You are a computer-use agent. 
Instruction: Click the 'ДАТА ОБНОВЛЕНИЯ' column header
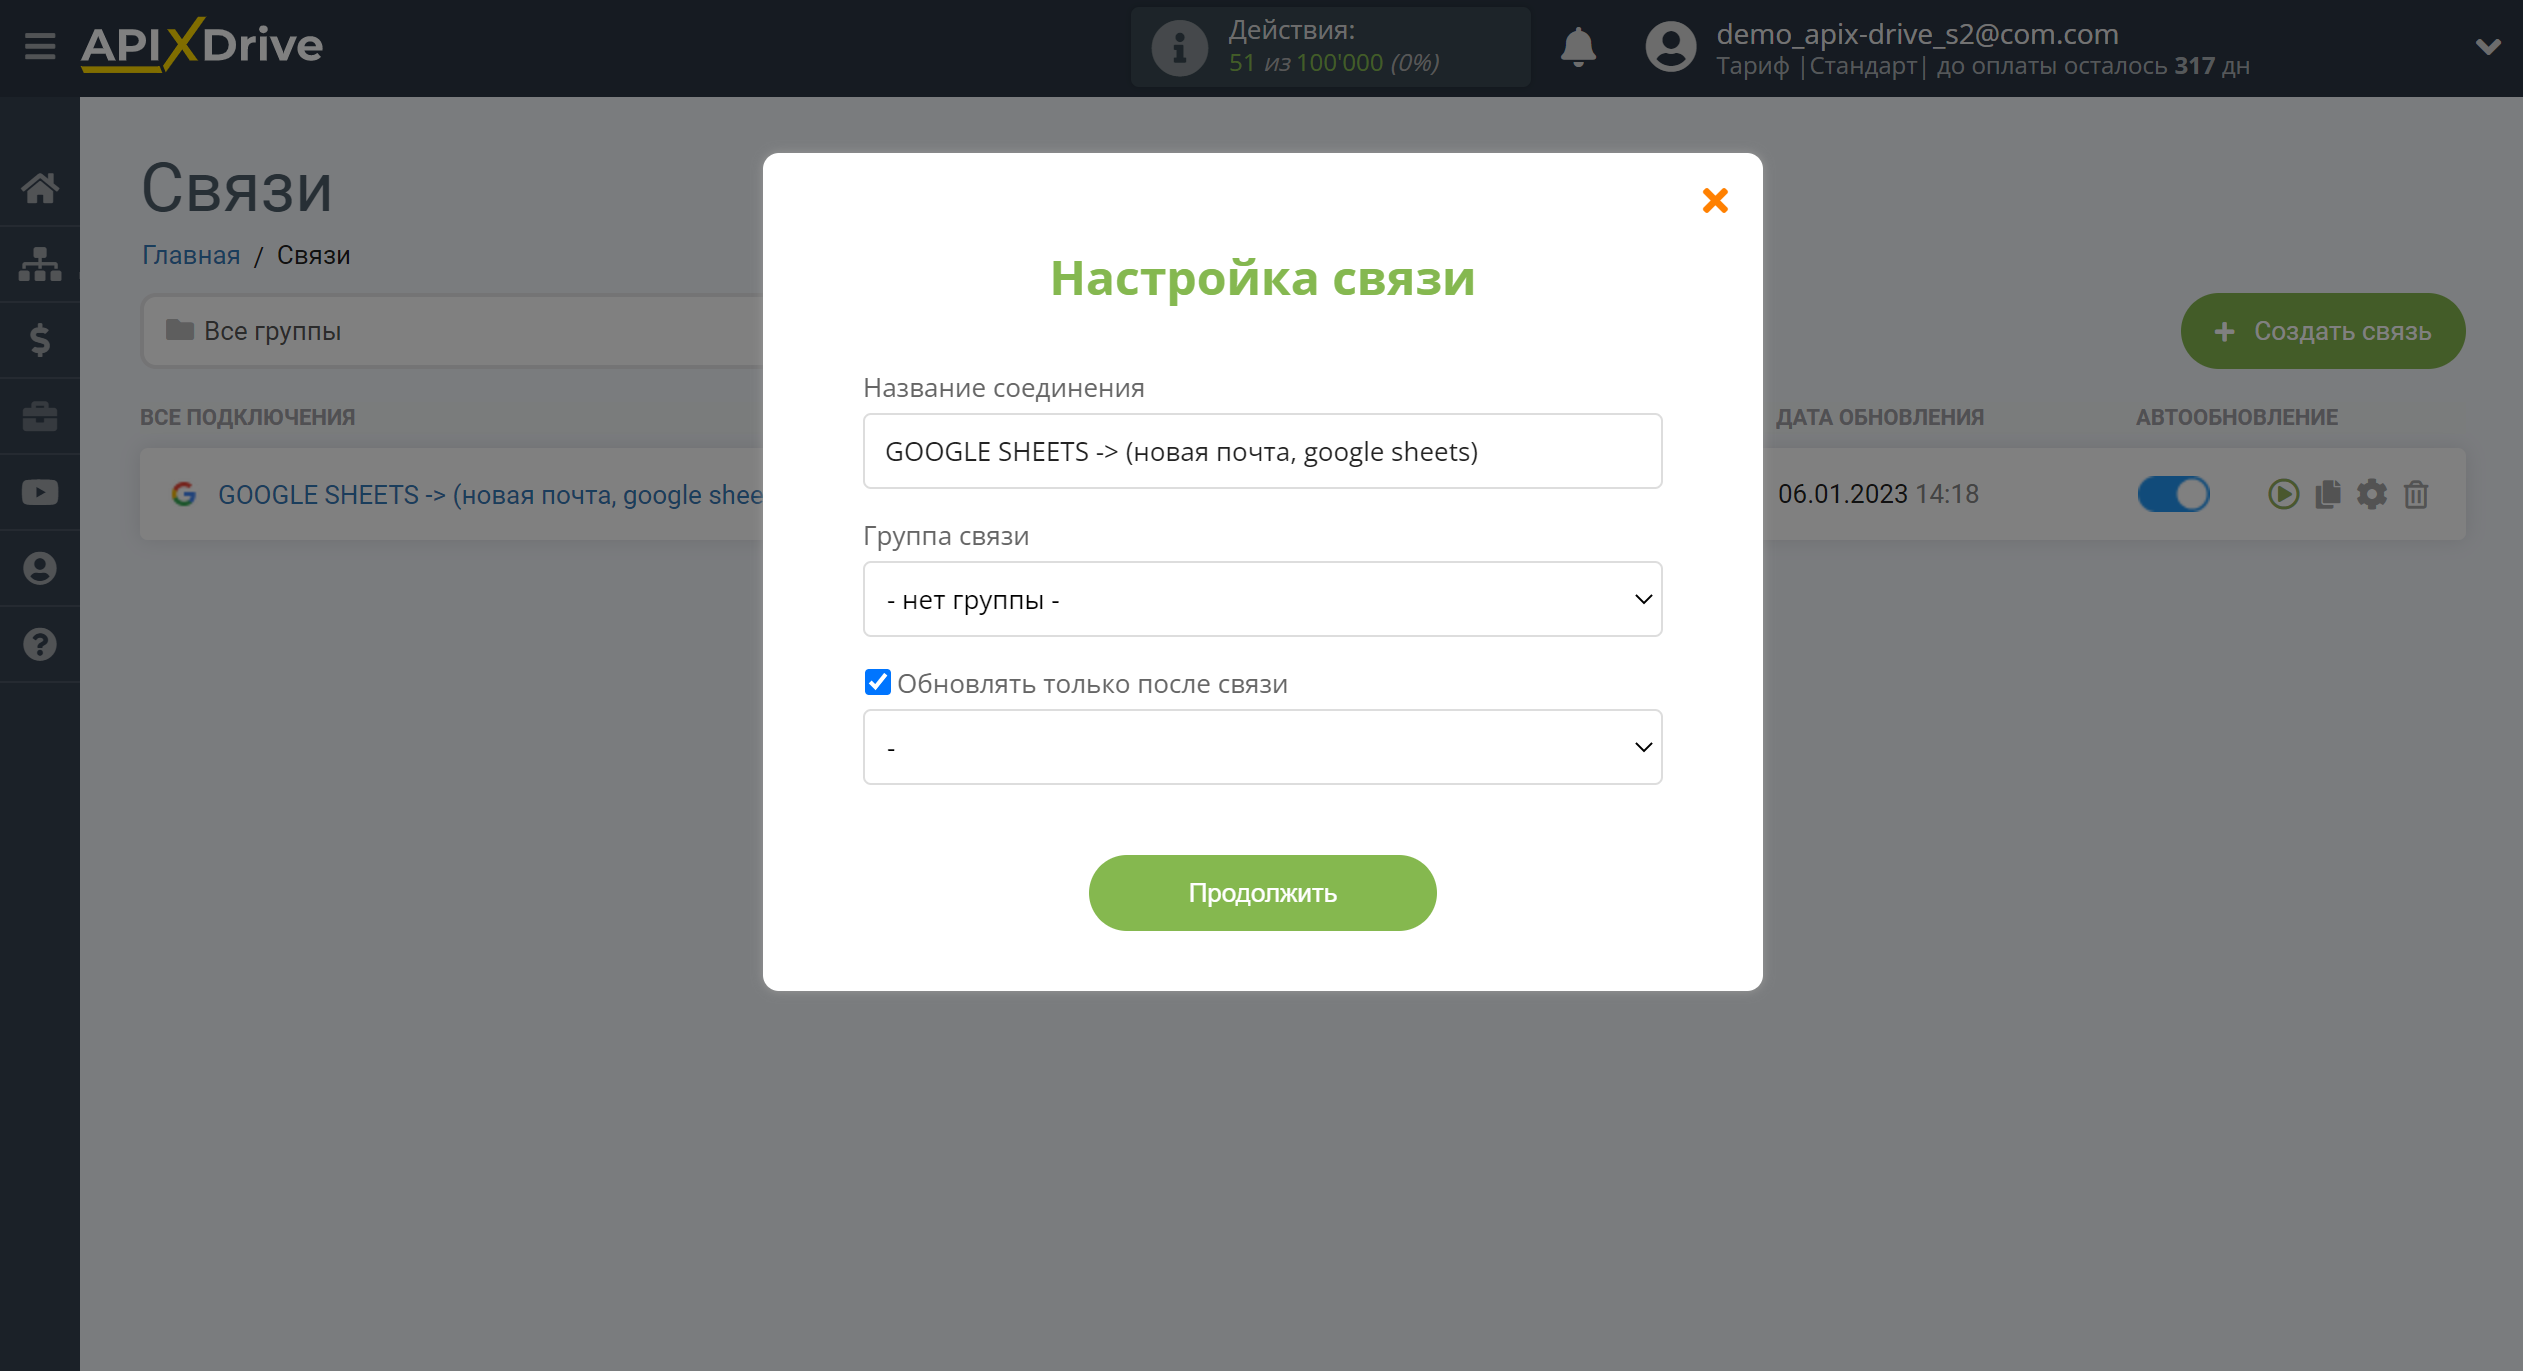tap(1879, 417)
